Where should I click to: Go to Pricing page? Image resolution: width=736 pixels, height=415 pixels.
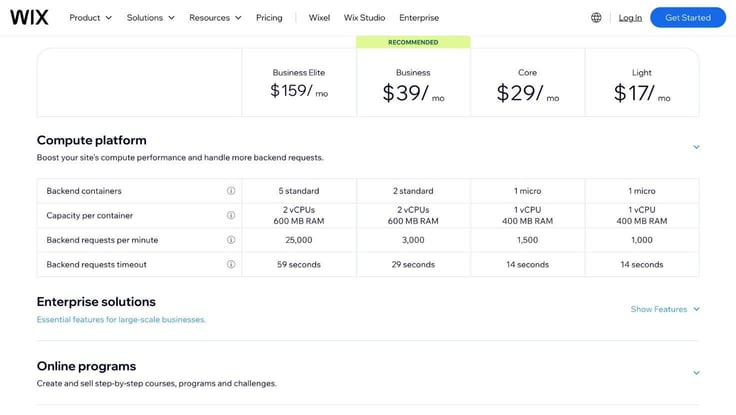pyautogui.click(x=269, y=17)
